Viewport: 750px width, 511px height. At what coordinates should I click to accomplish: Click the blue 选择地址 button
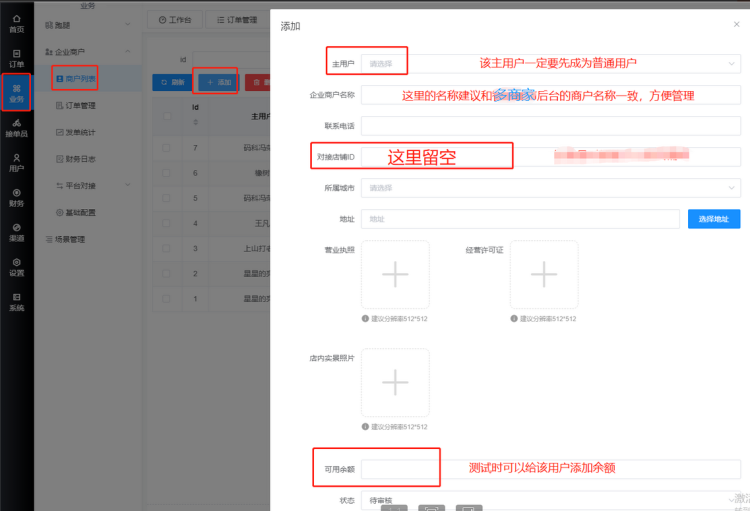[x=714, y=219]
